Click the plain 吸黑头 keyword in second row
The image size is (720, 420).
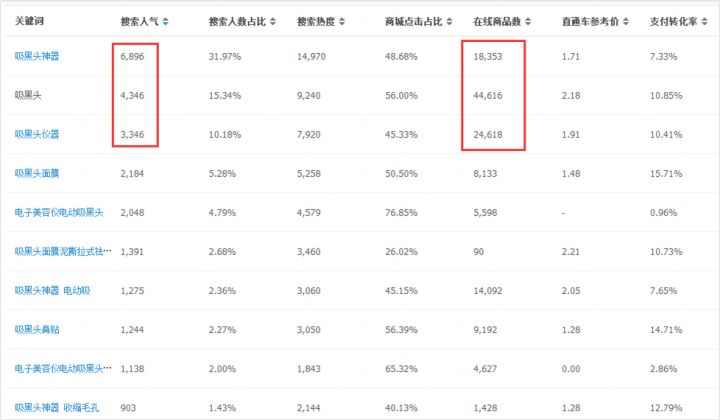(x=28, y=95)
